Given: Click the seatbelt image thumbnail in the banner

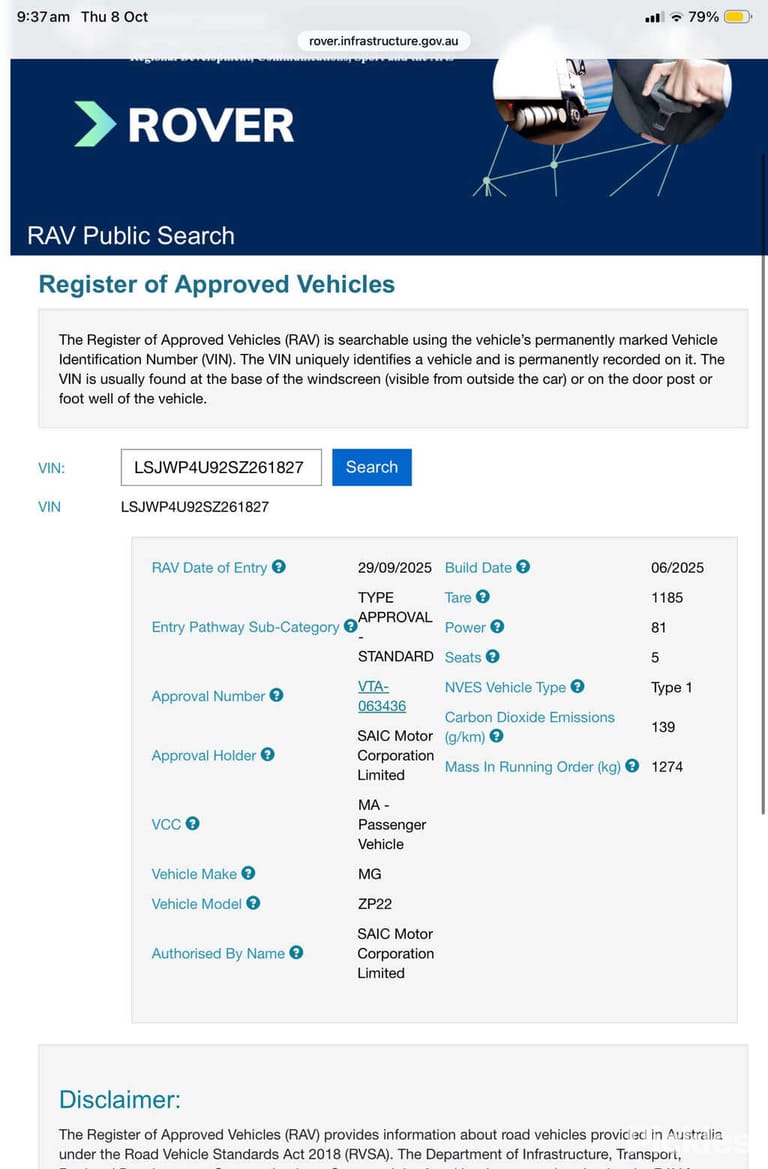Looking at the screenshot, I should 673,101.
